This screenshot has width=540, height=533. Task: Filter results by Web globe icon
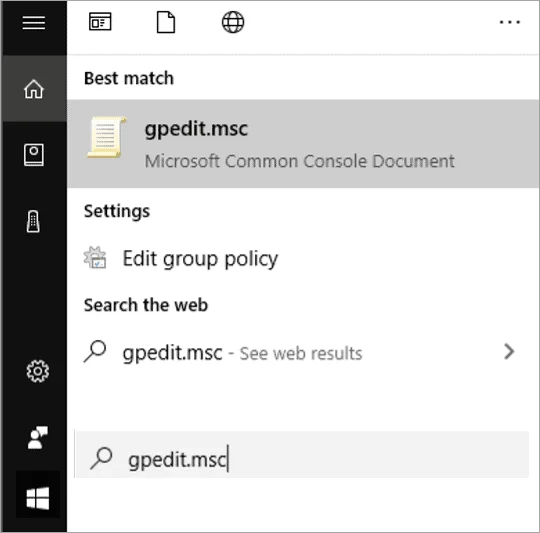[233, 22]
